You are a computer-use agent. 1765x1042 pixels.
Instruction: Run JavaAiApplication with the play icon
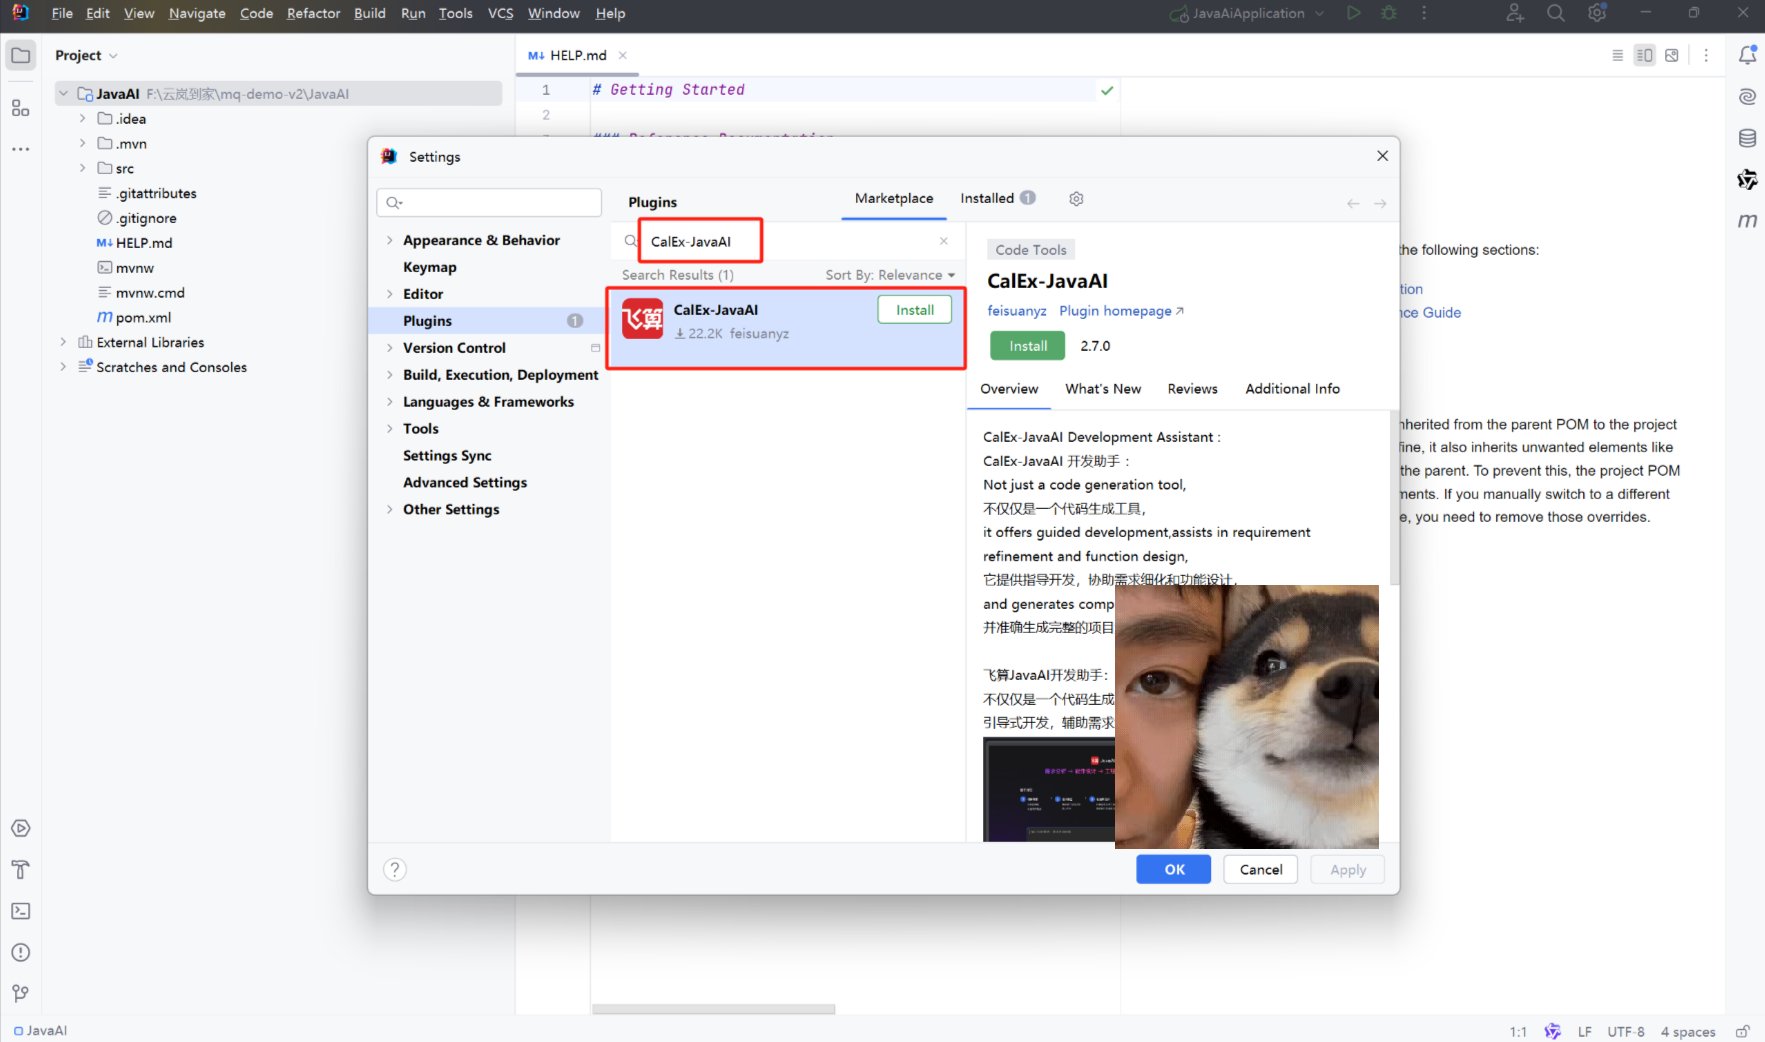[x=1353, y=13]
